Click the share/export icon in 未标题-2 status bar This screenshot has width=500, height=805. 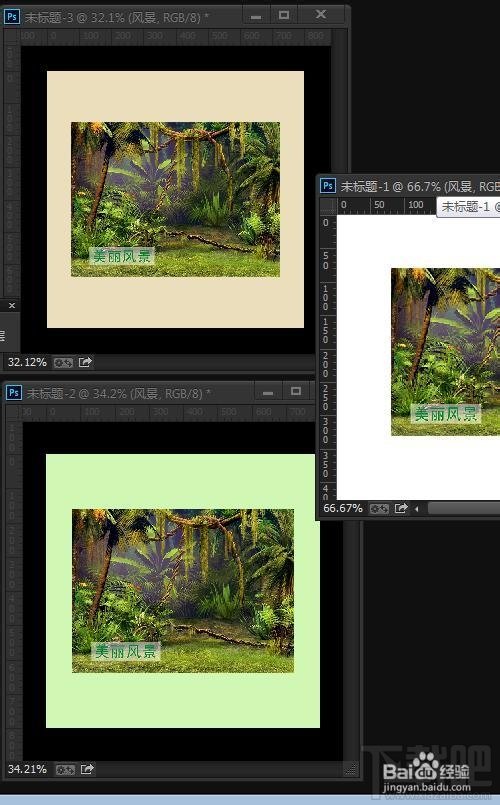coord(87,769)
